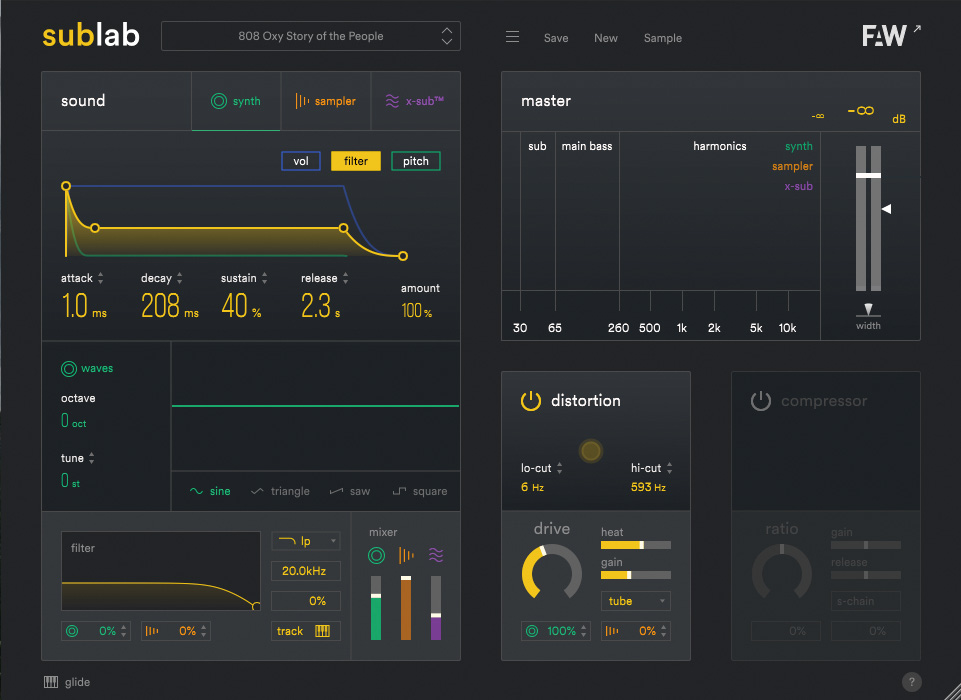Viewport: 961px width, 700px height.
Task: Click the release stepper arrows
Action: pos(346,278)
